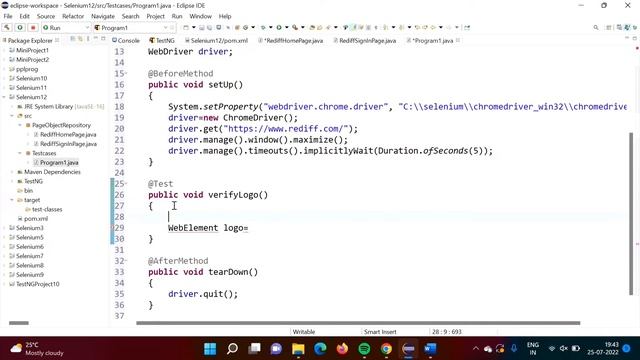Open Spotify from the Windows taskbar

click(x=364, y=349)
